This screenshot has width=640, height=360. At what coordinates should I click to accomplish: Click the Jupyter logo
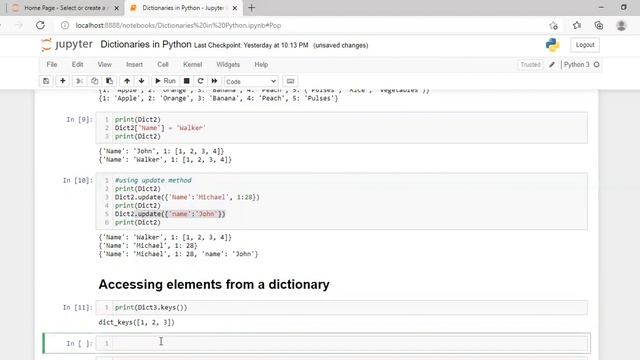[67, 44]
